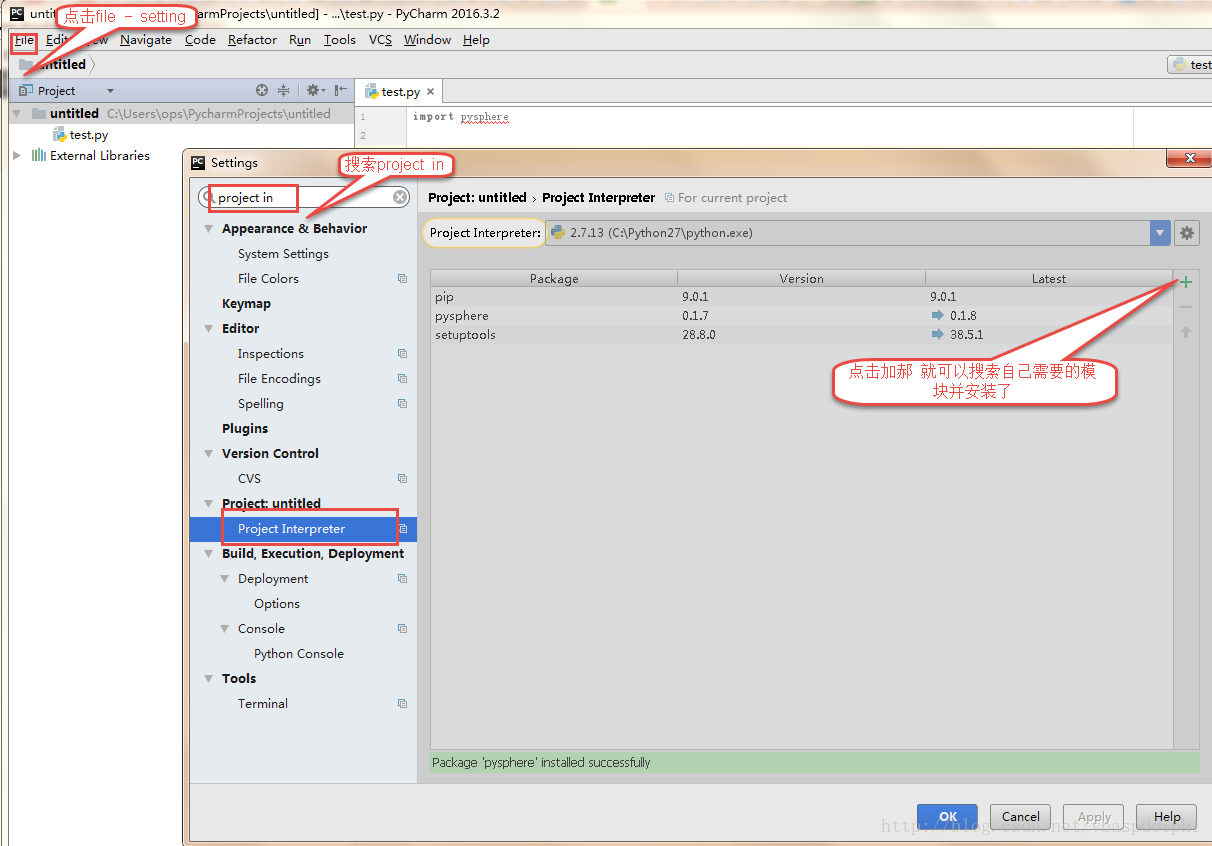Open the Code menu
This screenshot has width=1212, height=846.
pos(200,40)
